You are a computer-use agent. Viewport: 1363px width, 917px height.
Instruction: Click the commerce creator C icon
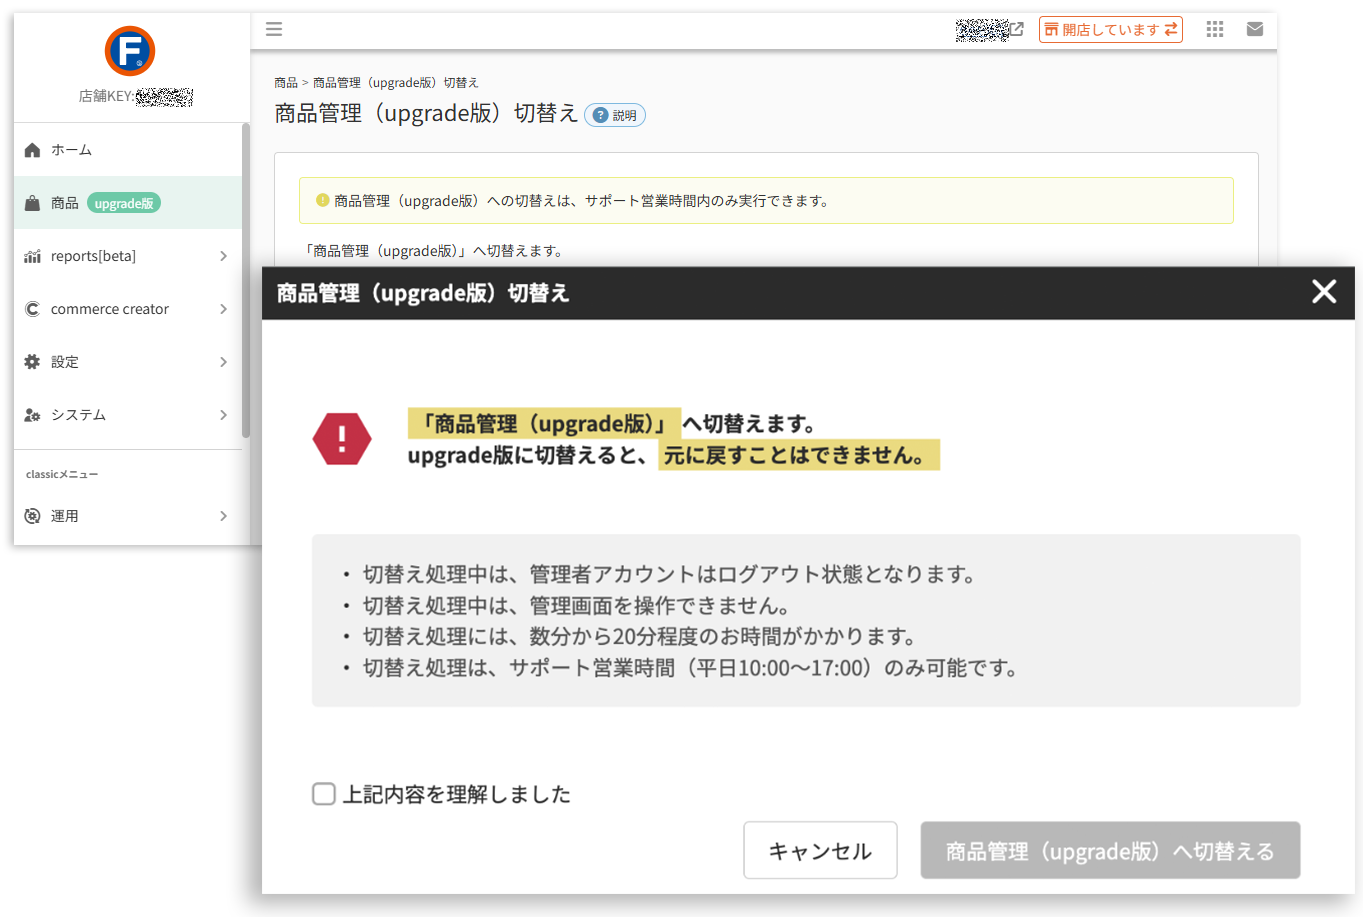[32, 309]
